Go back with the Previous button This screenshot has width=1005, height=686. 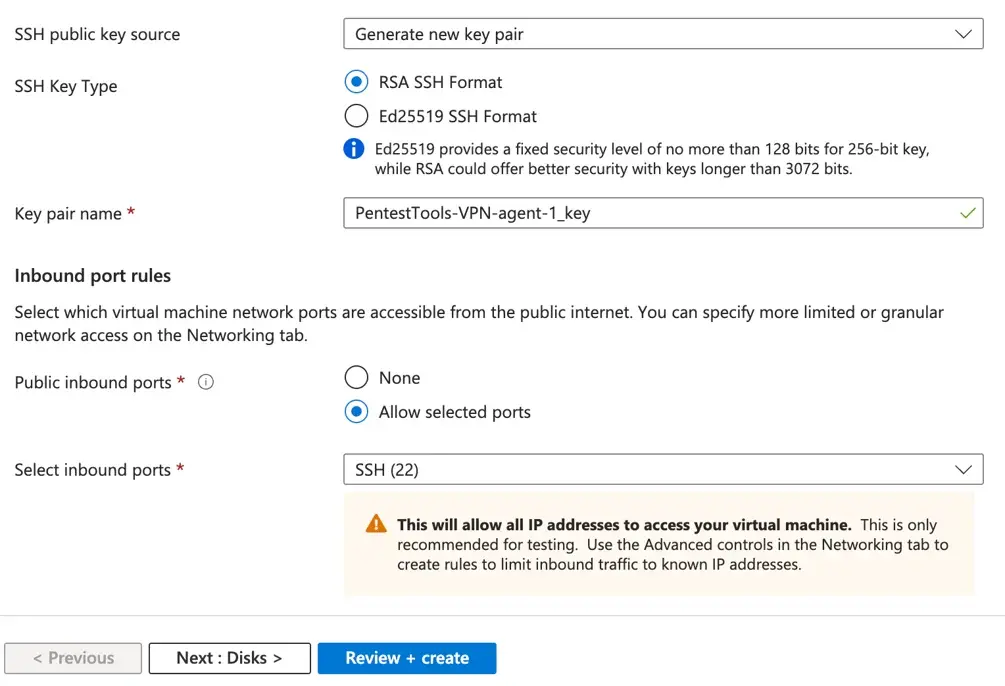pos(73,658)
